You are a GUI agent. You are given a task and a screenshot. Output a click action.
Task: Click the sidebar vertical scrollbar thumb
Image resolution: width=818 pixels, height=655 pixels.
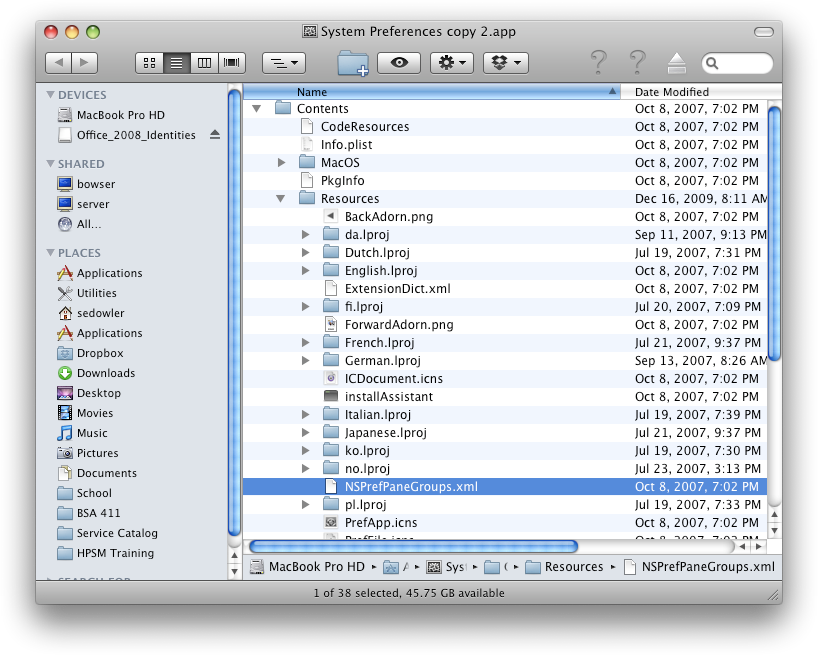point(234,313)
